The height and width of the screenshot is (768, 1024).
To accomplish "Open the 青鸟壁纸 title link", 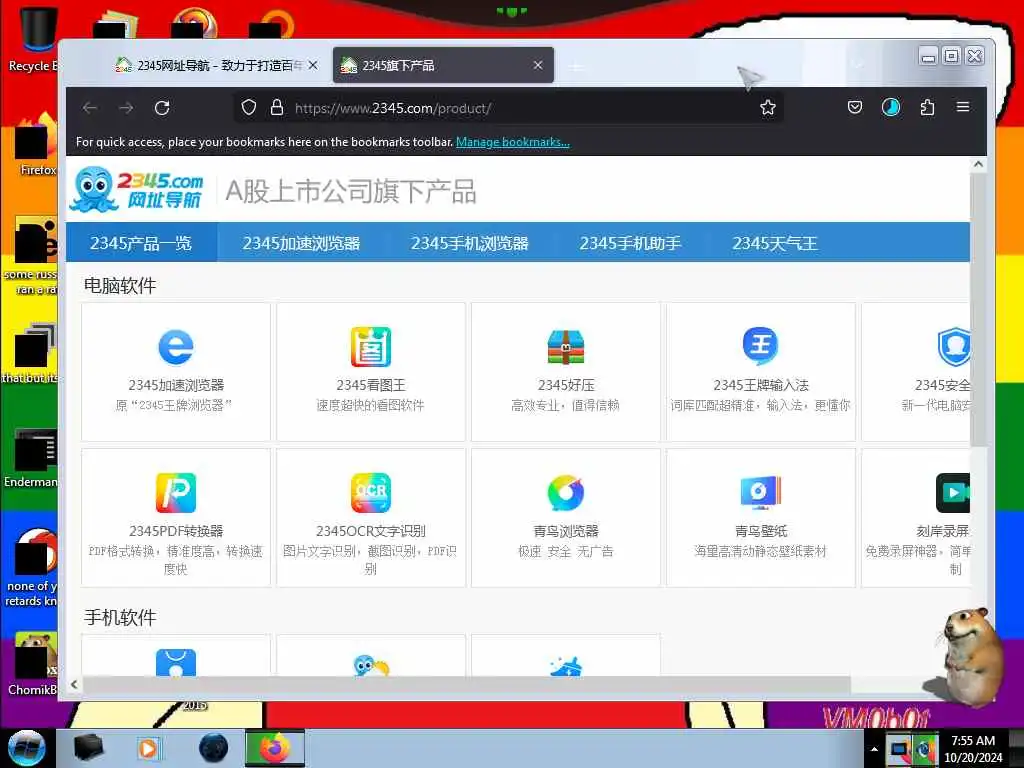I will [760, 530].
